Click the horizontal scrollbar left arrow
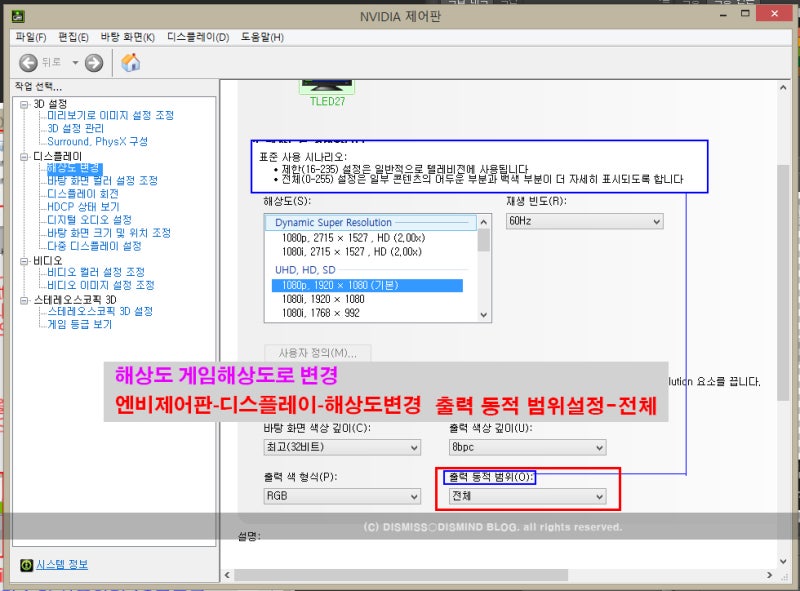 [x=227, y=575]
